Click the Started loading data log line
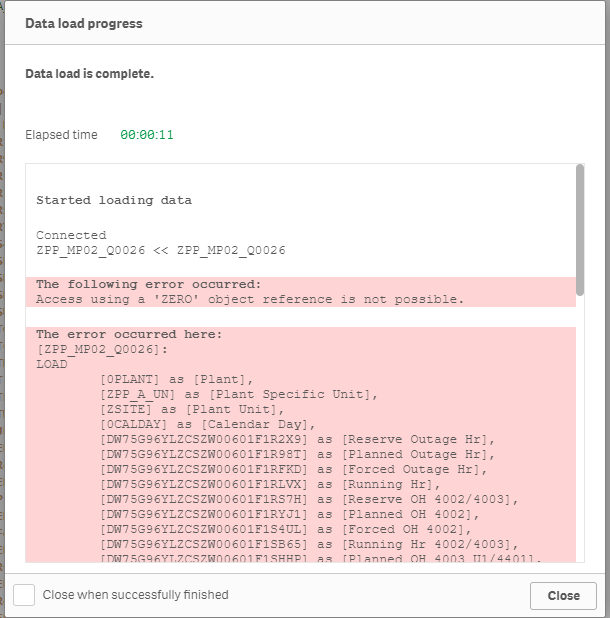The height and width of the screenshot is (618, 610). [114, 200]
